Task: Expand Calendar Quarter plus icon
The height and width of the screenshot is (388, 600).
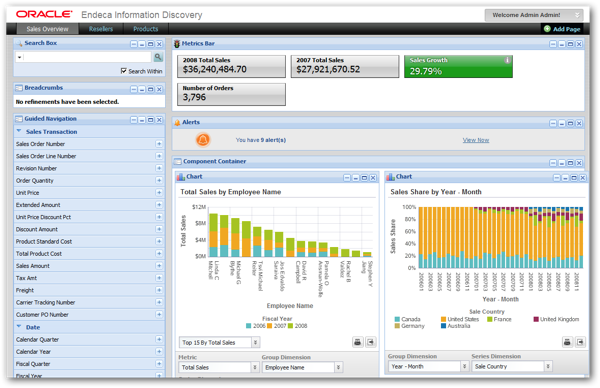Action: coord(159,339)
